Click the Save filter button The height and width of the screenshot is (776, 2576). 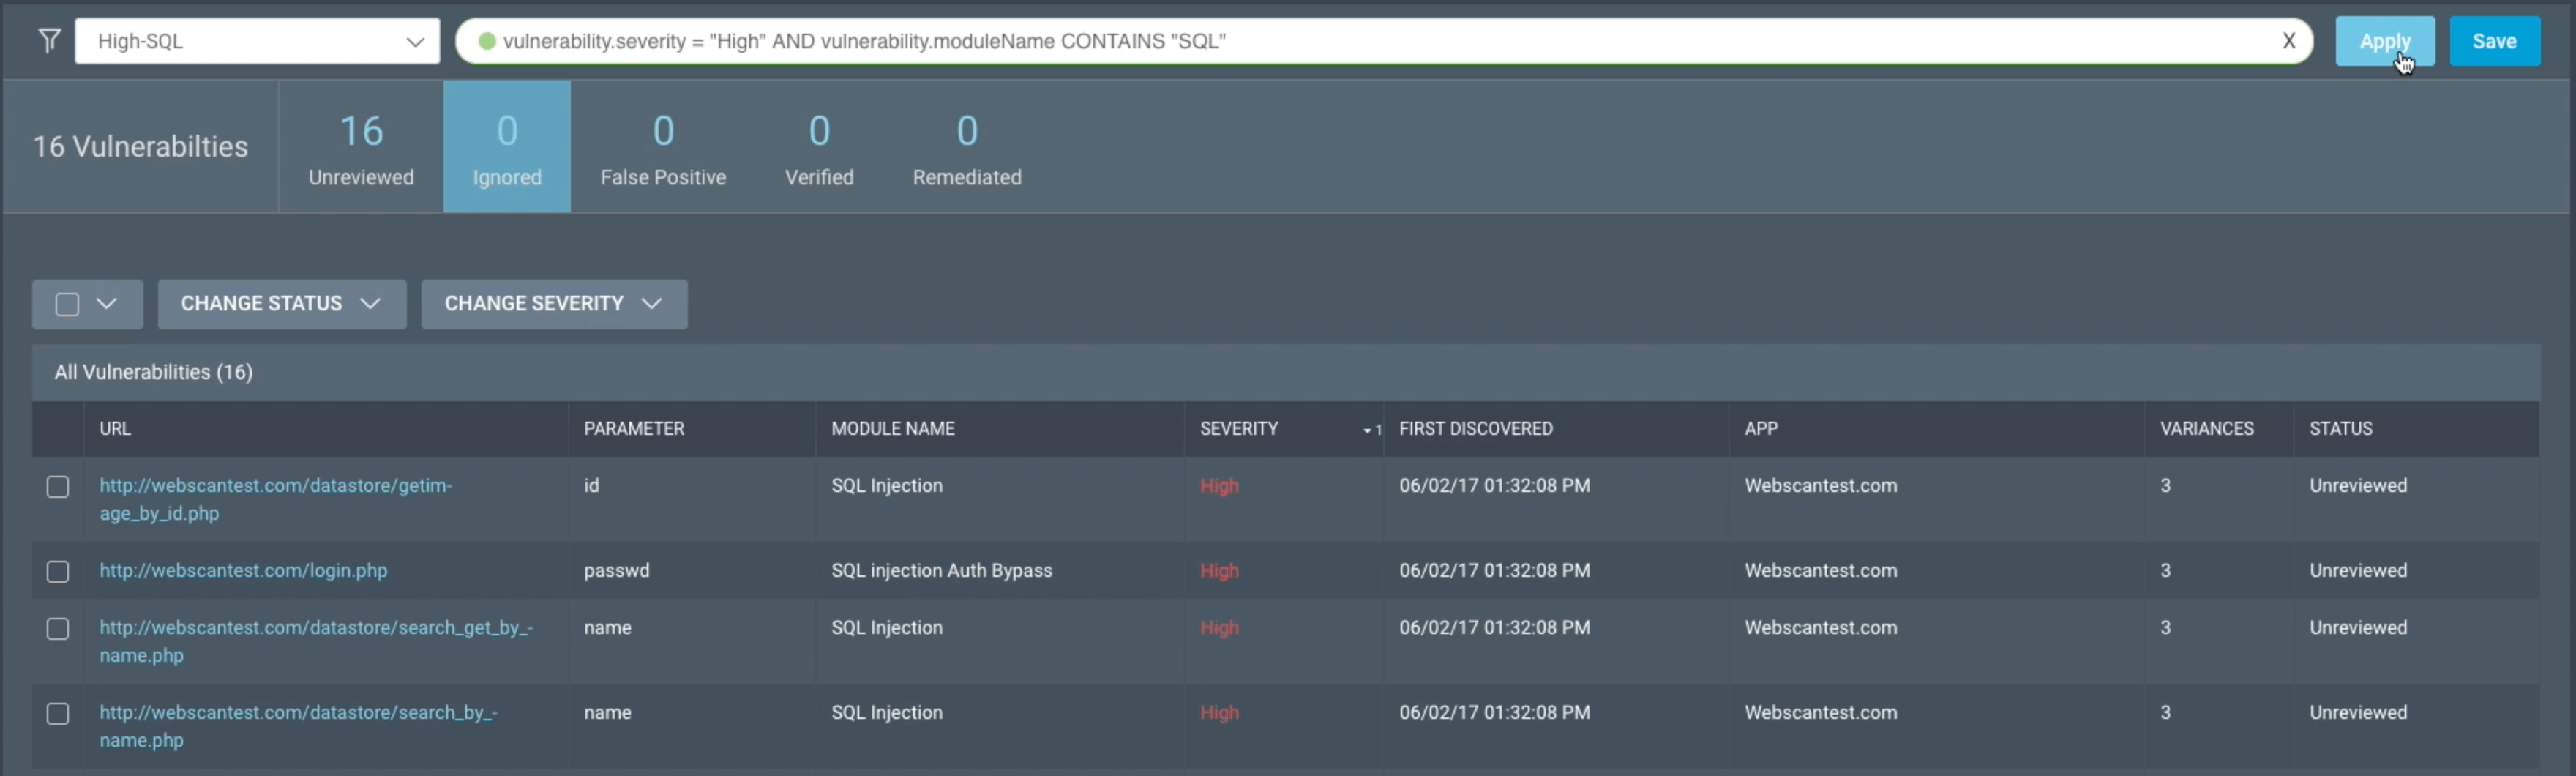pos(2493,41)
